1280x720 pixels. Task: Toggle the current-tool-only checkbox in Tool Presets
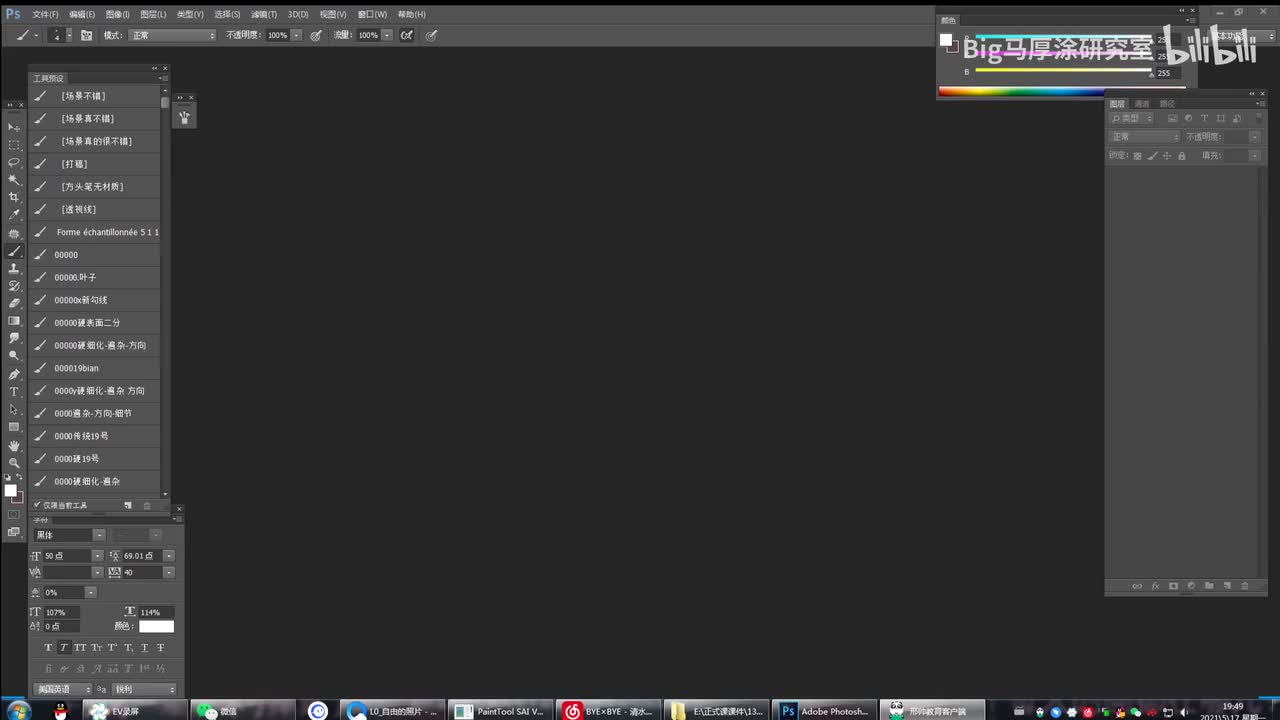37,505
